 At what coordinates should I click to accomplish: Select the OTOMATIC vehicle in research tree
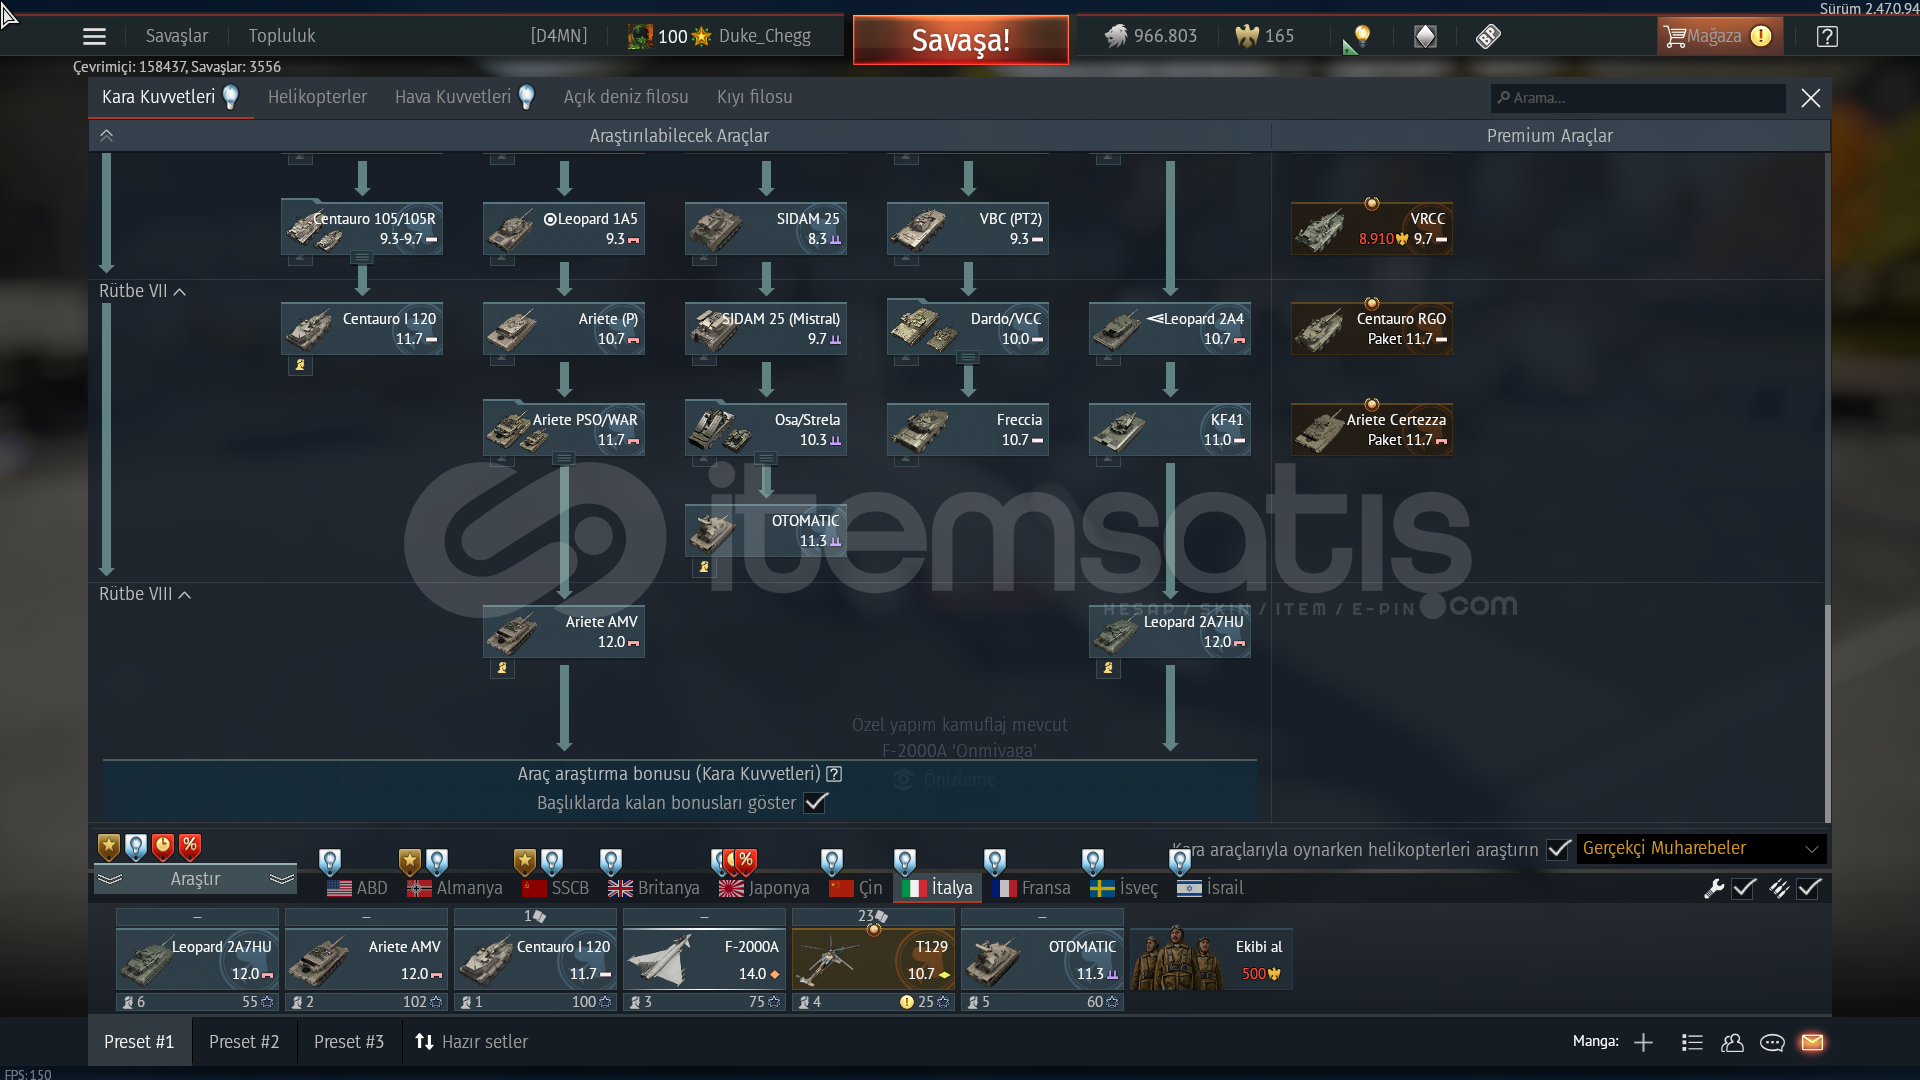click(x=766, y=531)
